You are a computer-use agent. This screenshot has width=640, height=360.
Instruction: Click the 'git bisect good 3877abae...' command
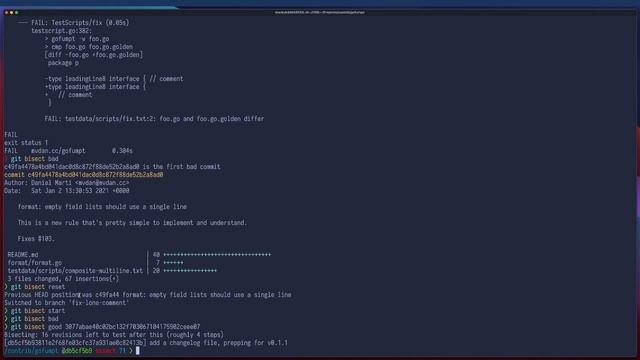[x=105, y=327]
